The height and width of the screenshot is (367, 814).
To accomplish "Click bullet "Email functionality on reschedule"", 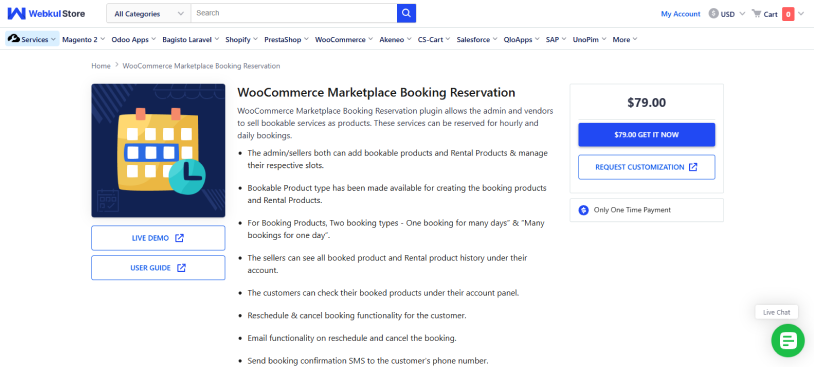I will pos(351,338).
